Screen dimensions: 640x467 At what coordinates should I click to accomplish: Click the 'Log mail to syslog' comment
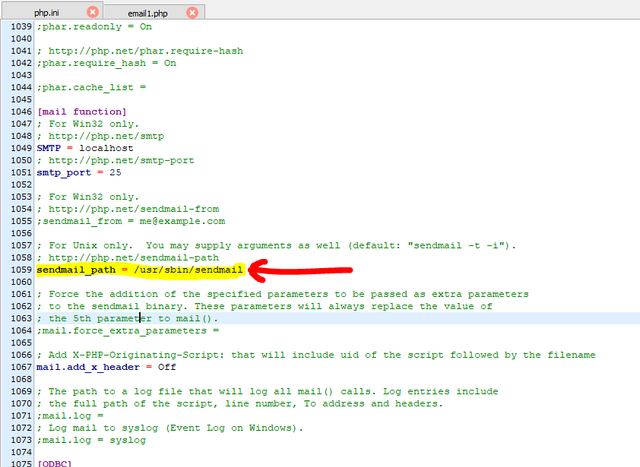tap(170, 428)
